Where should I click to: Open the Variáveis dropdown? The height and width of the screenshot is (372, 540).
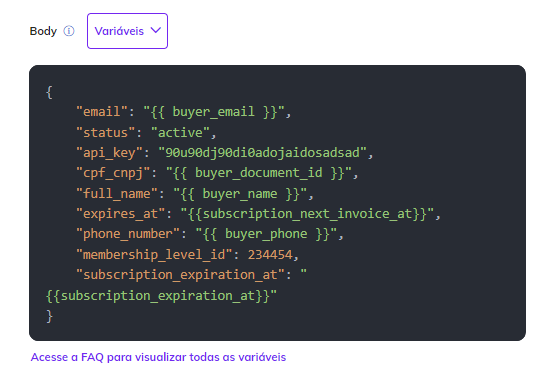[x=127, y=31]
